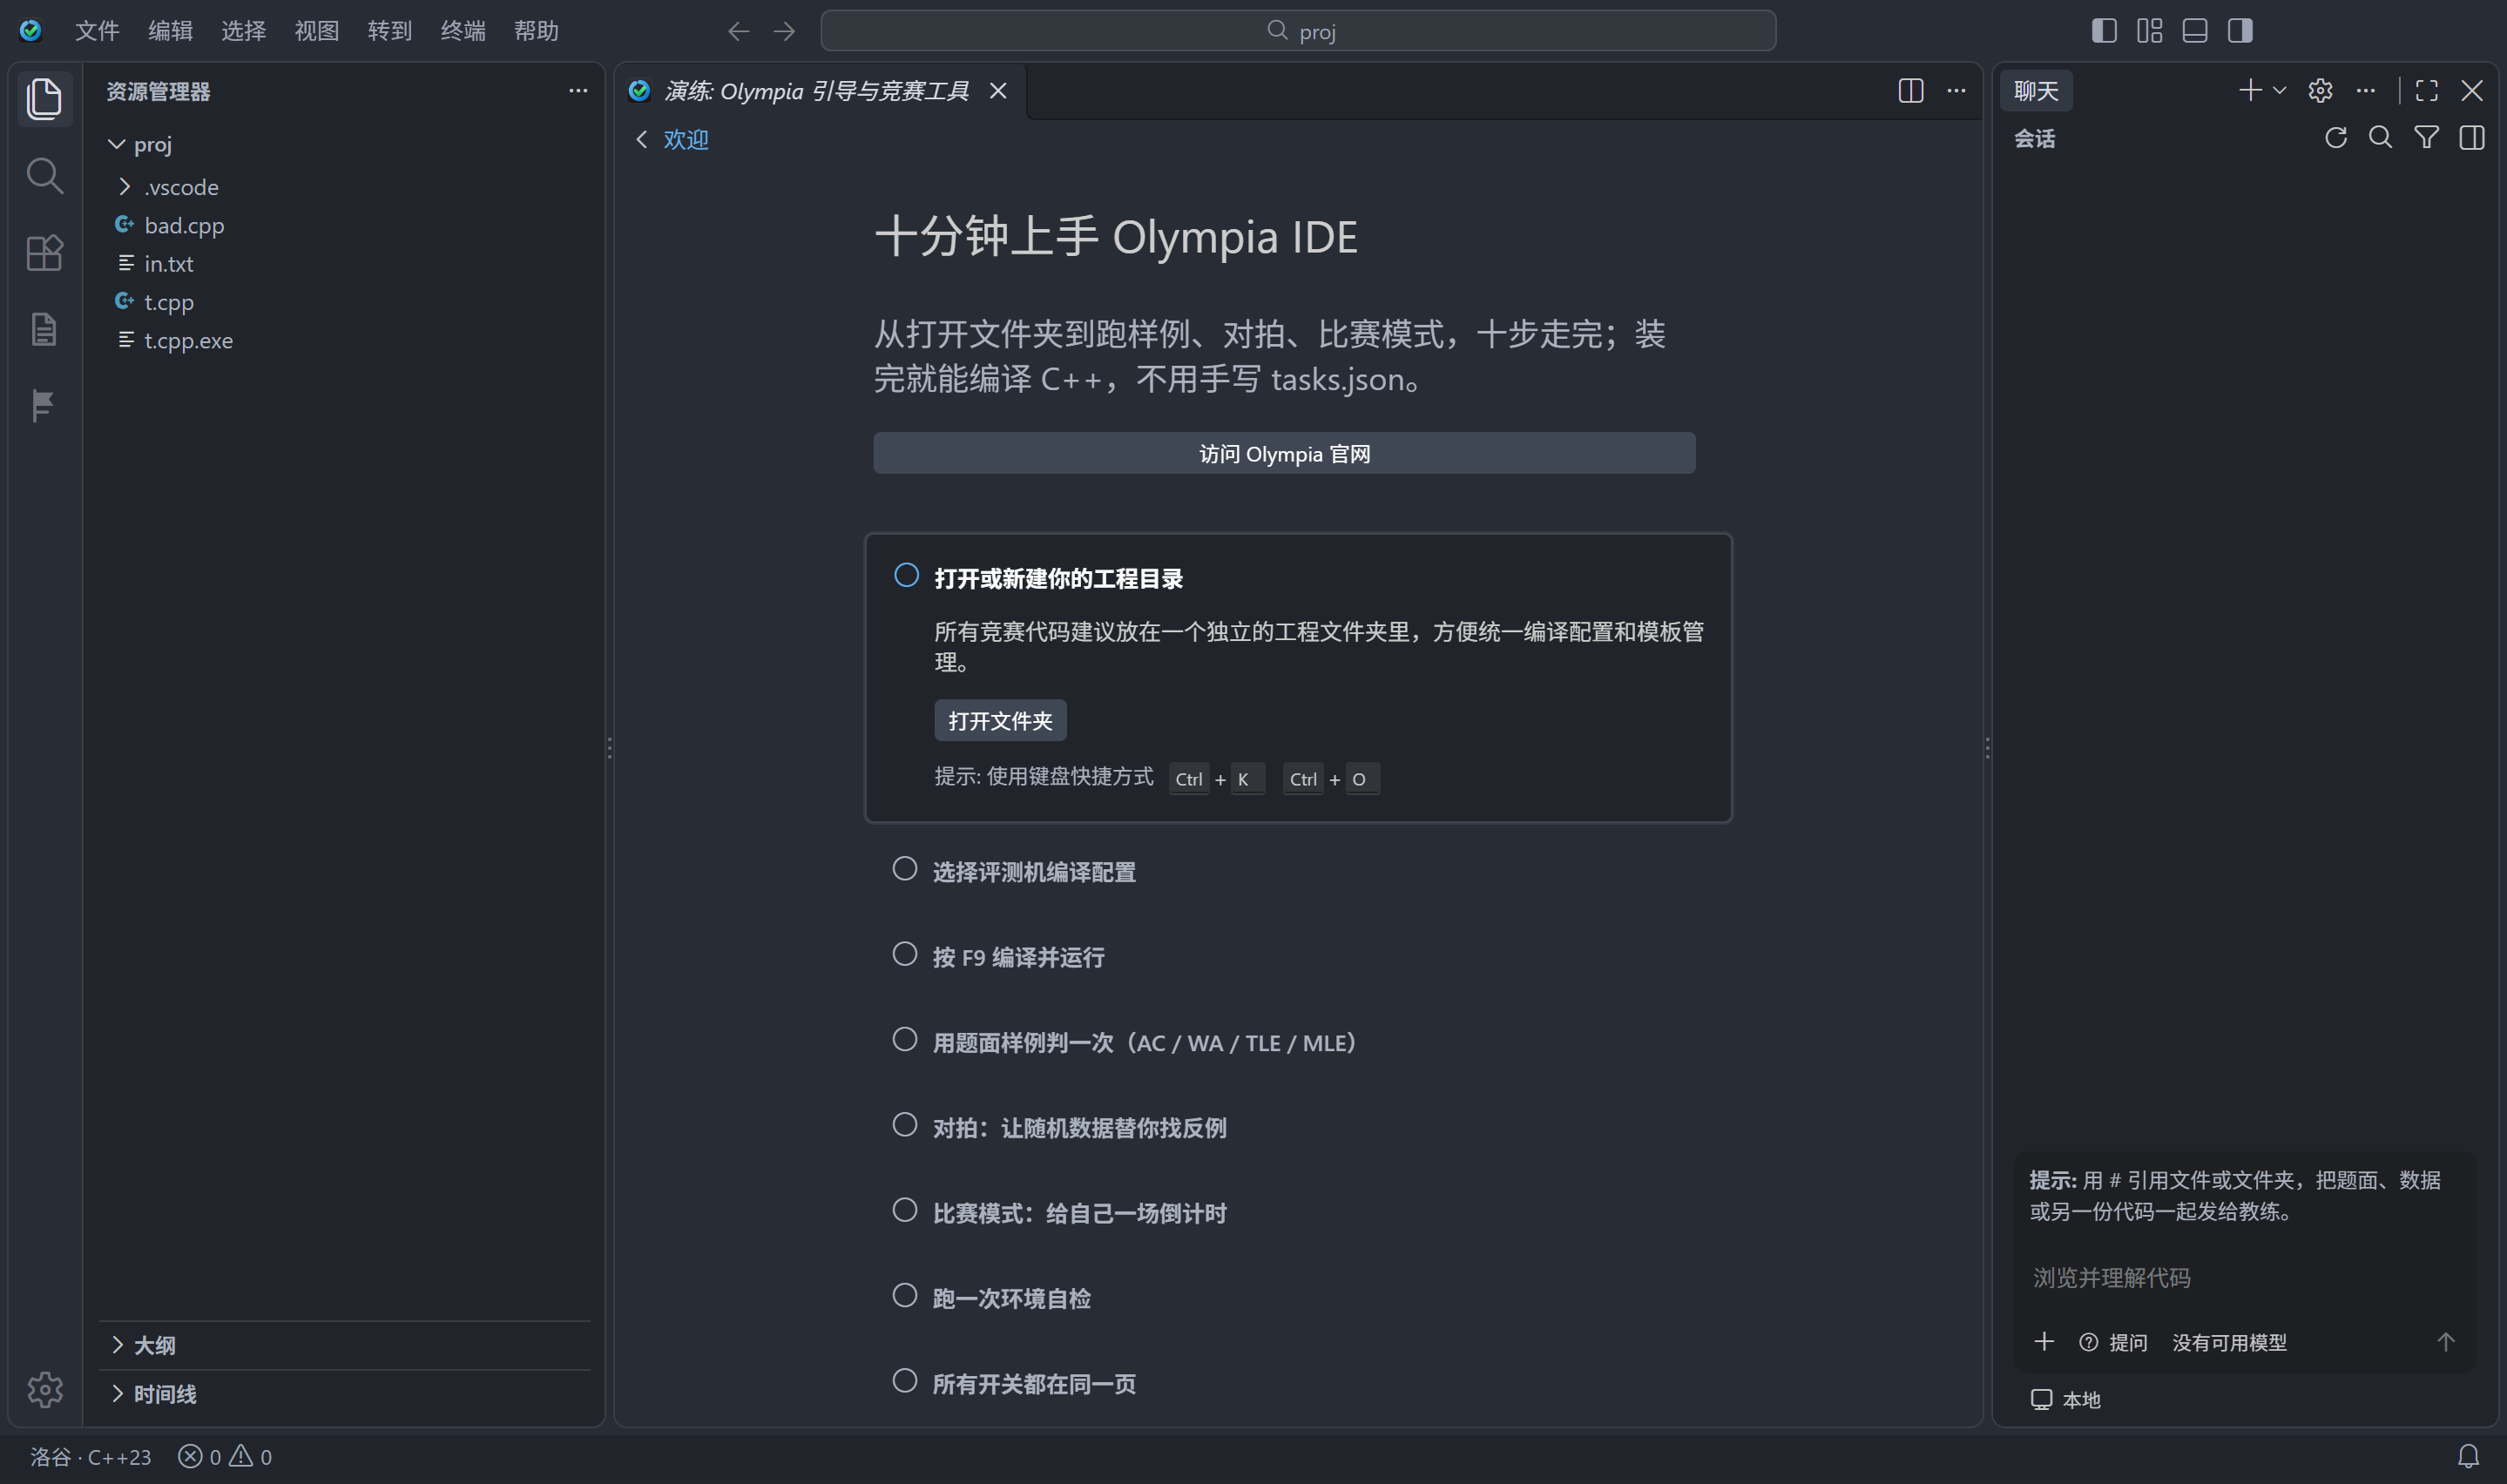Screen dimensions: 2507x1484
Task: Go back to 欢迎 page link
Action: 685,139
